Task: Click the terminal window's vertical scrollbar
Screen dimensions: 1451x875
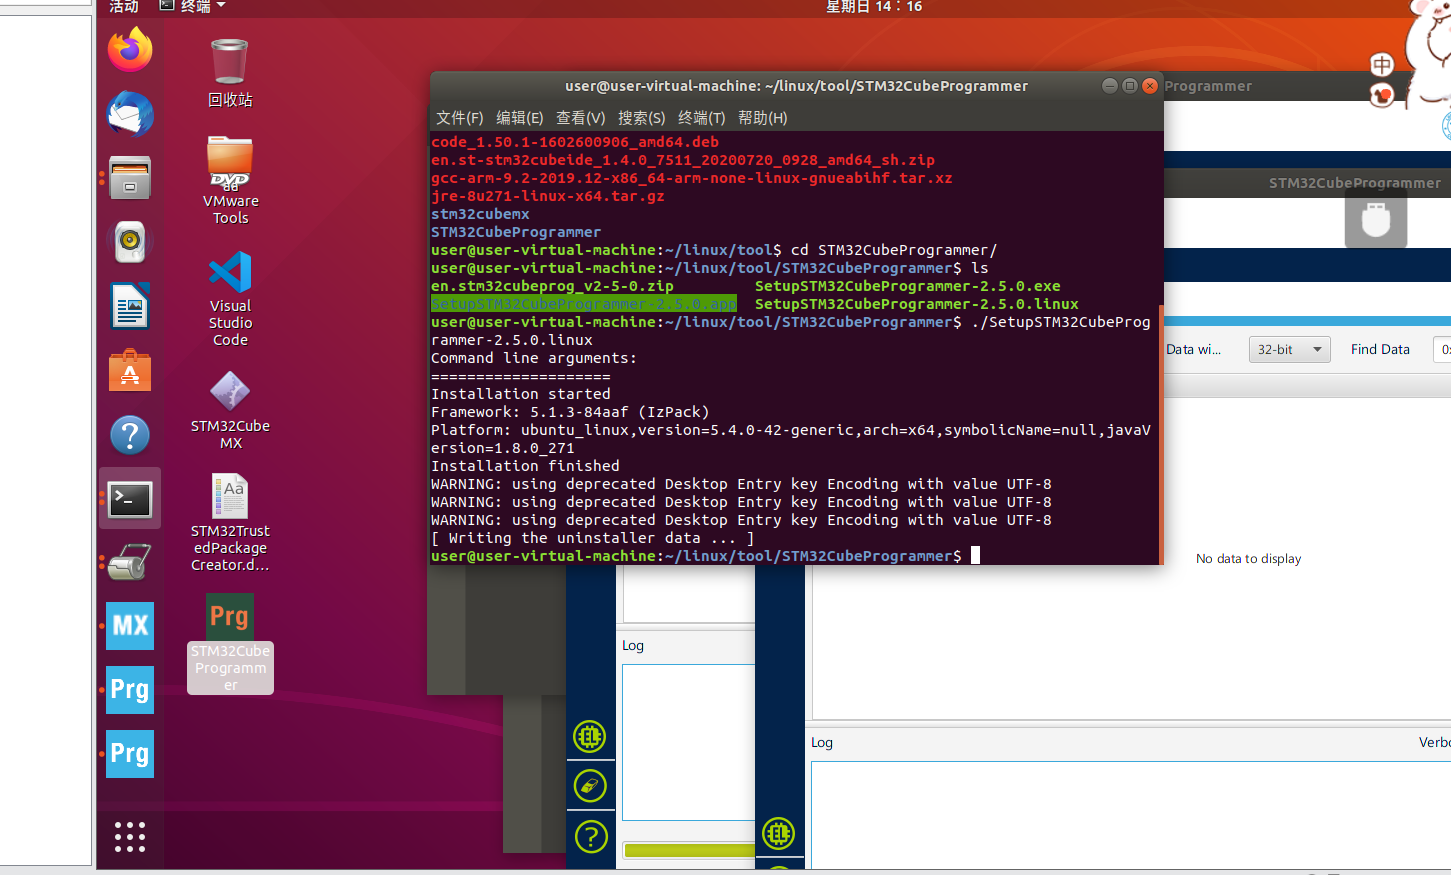Action: click(x=1160, y=434)
